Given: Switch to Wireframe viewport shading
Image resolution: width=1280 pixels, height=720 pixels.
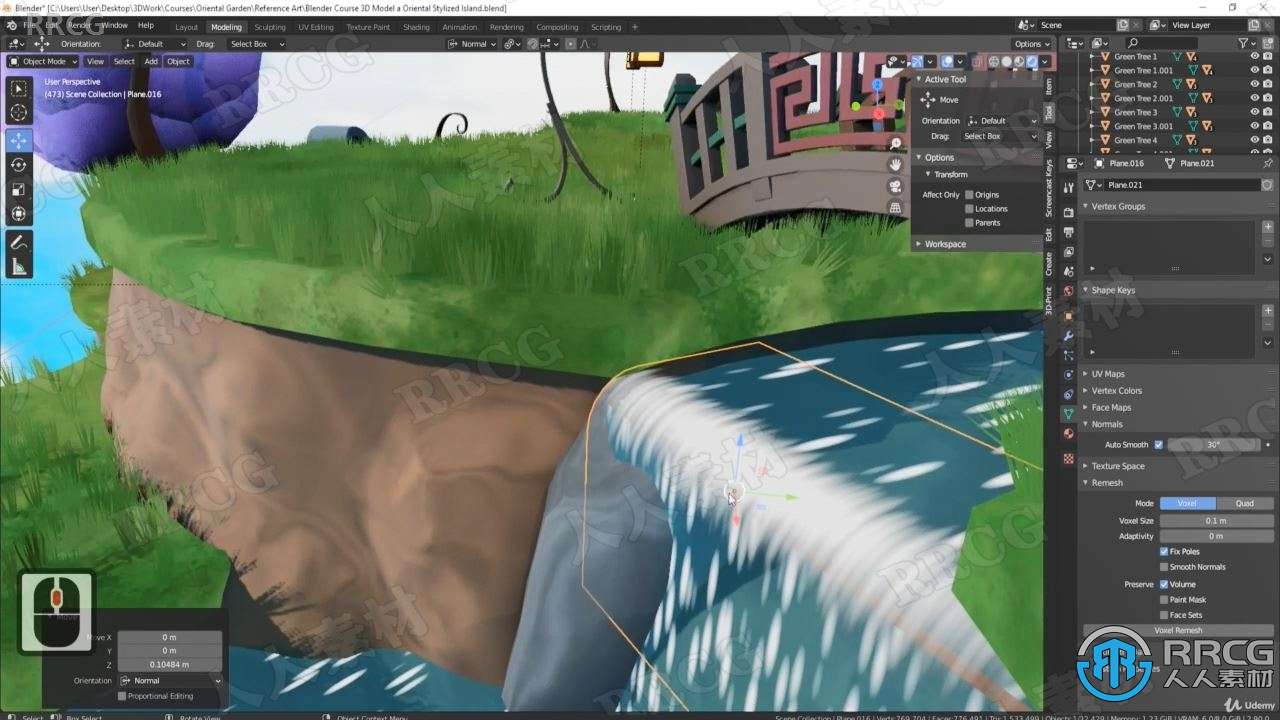Looking at the screenshot, I should (994, 62).
